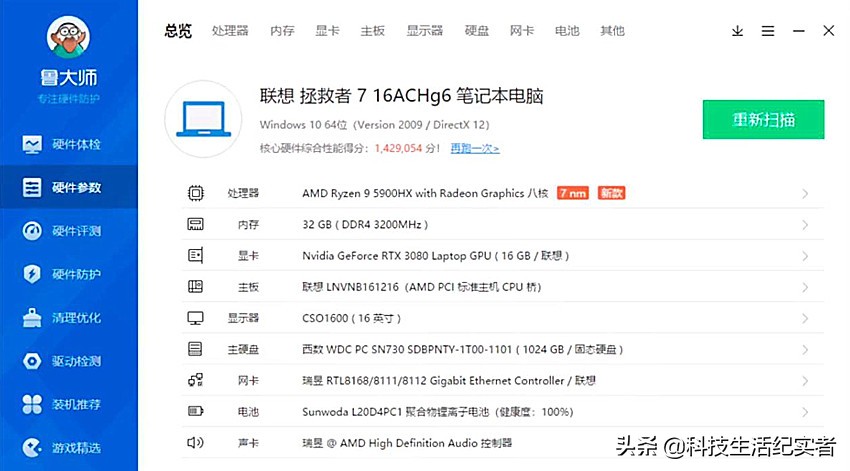Select RTL8168 Gigabit Ethernet Controller text

(449, 380)
